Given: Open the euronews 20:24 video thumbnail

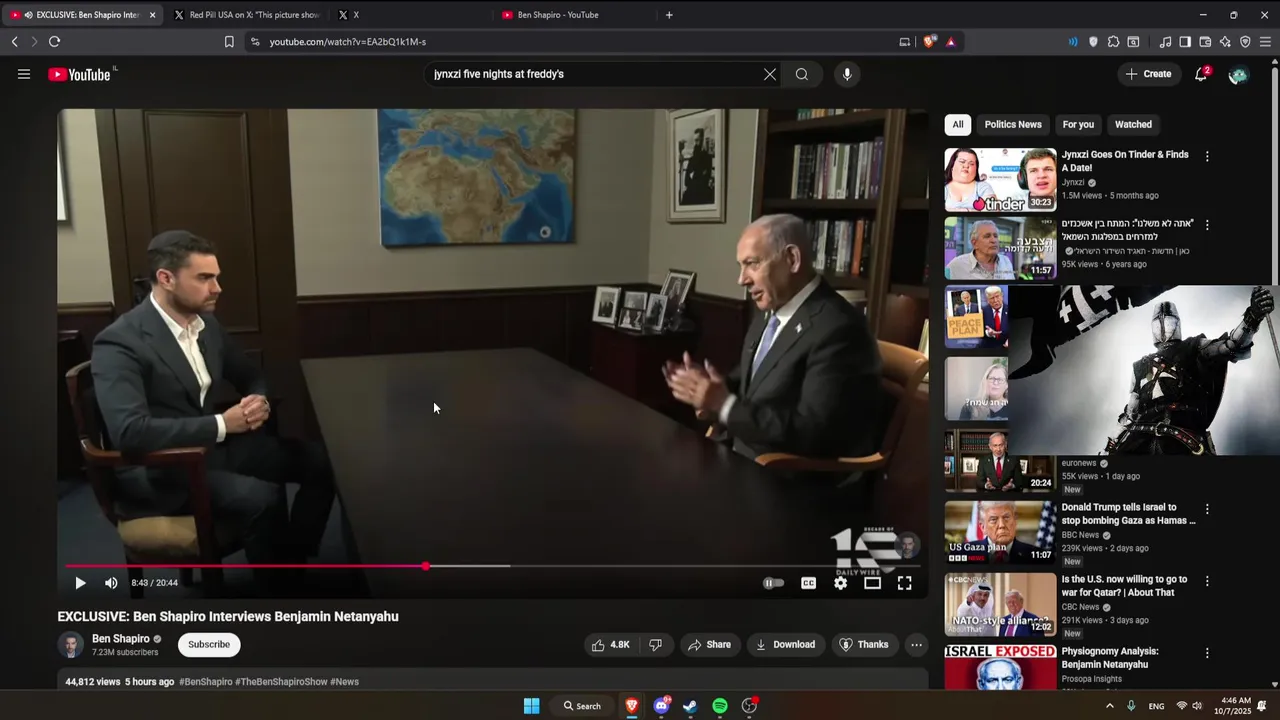Looking at the screenshot, I should point(1000,461).
